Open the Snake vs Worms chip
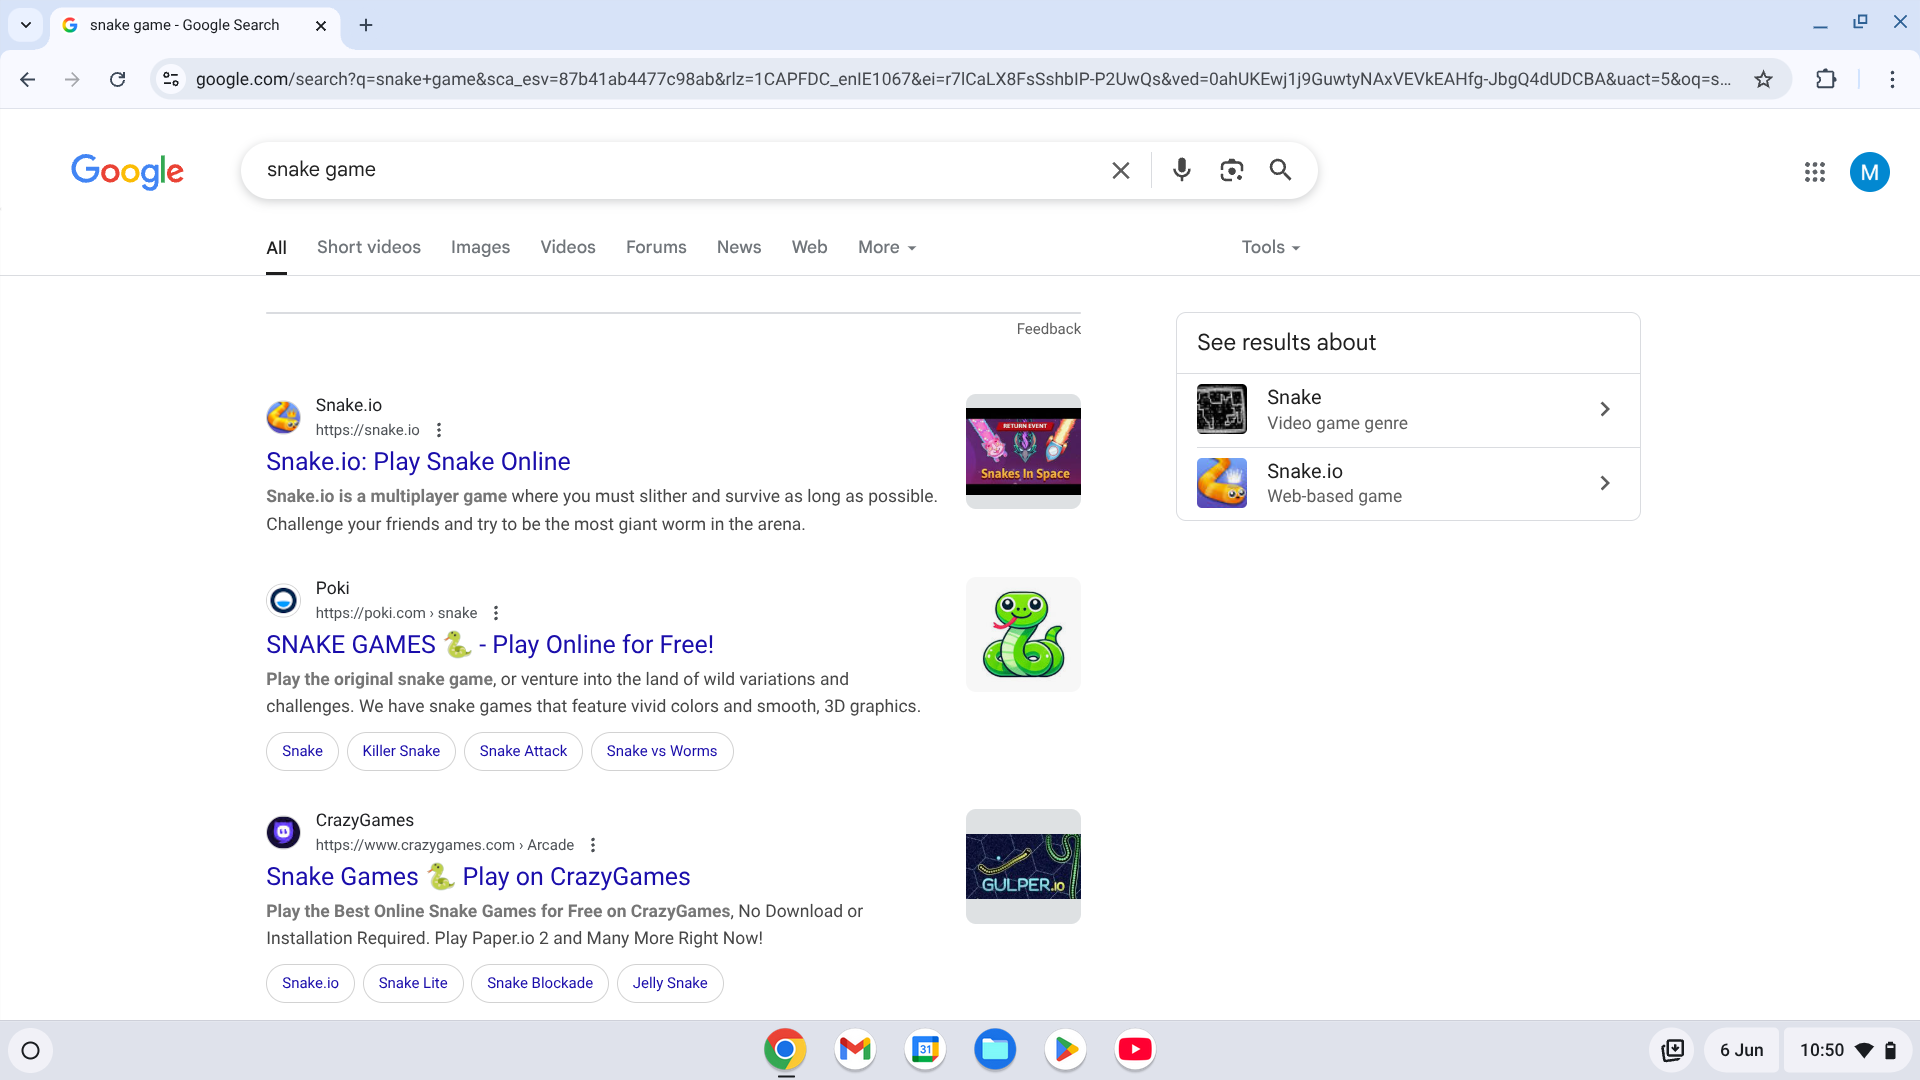This screenshot has width=1920, height=1080. (662, 751)
